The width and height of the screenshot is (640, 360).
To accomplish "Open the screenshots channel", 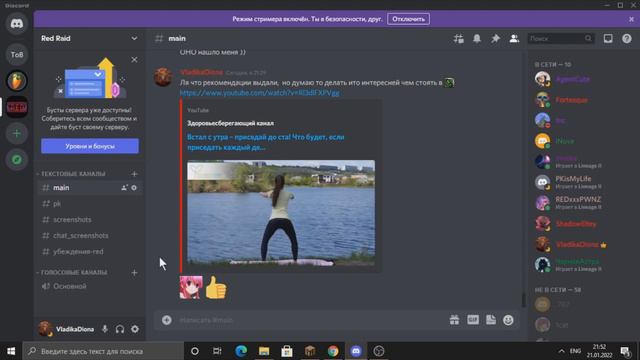I will click(x=90, y=220).
